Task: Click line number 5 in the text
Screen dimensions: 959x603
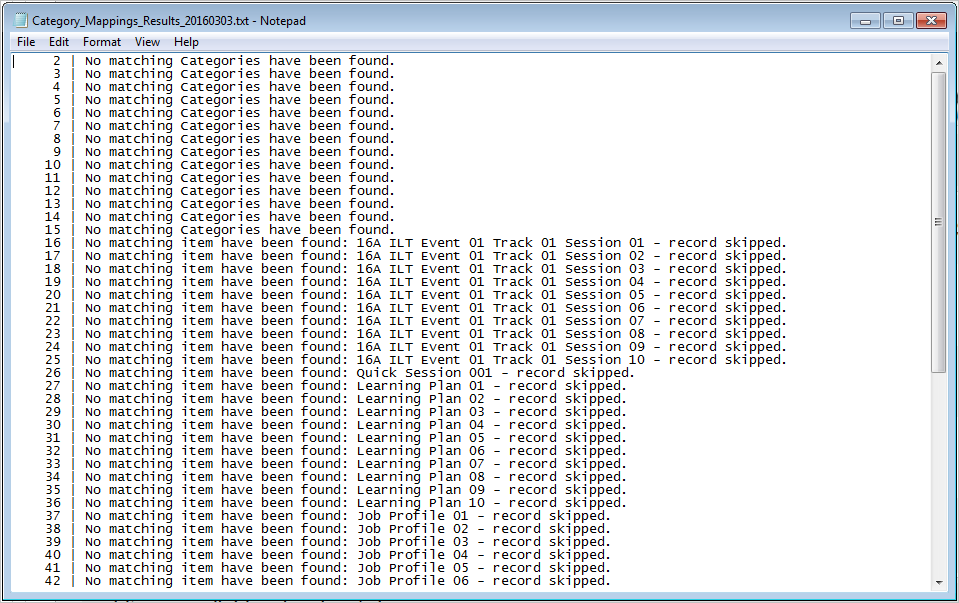Action: (57, 100)
